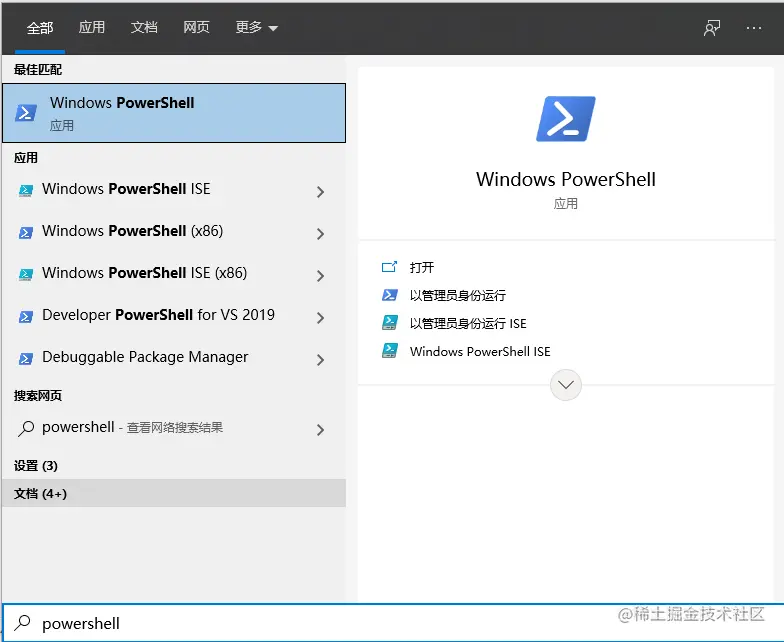Screen dimensions: 784x642
Task: Expand Windows PowerShell ISE (x86) result arrow
Action: (x=320, y=276)
